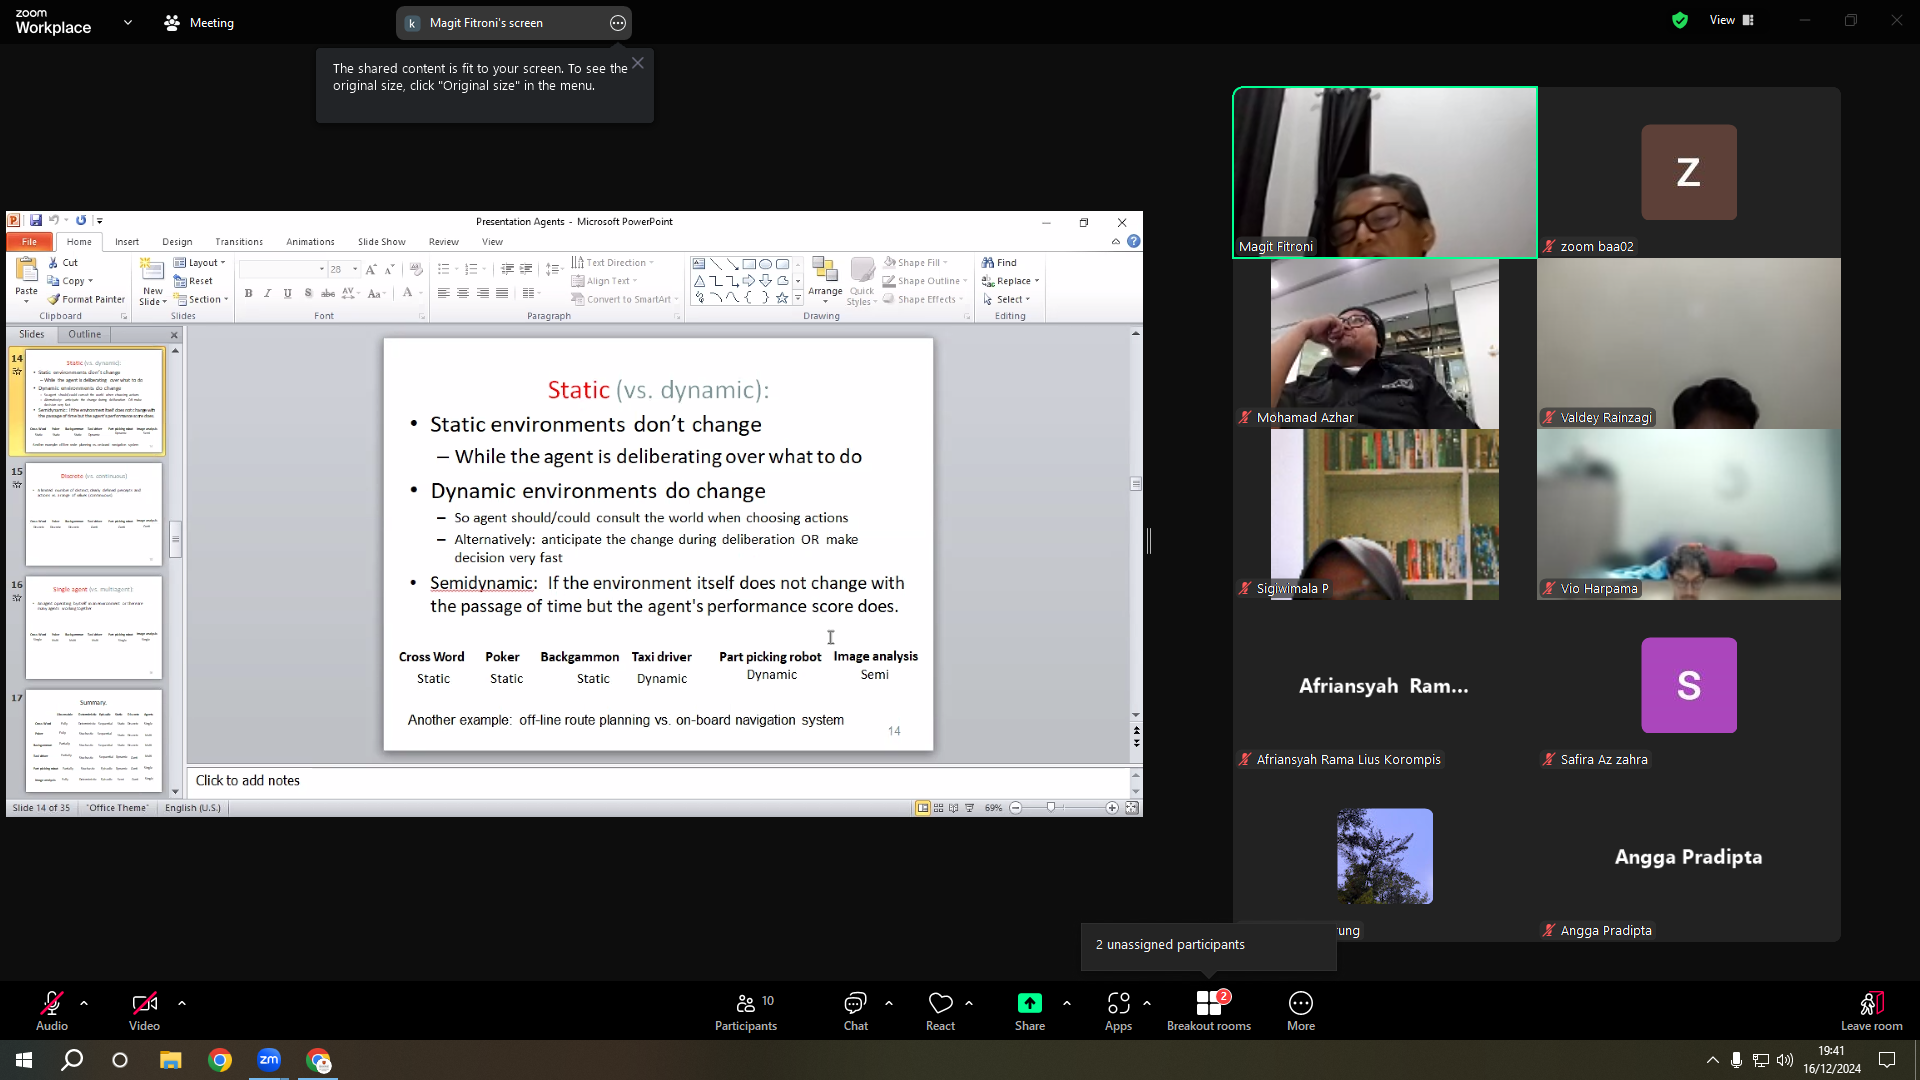Open the Zoom Apps icon
The height and width of the screenshot is (1080, 1920).
tap(1118, 1003)
